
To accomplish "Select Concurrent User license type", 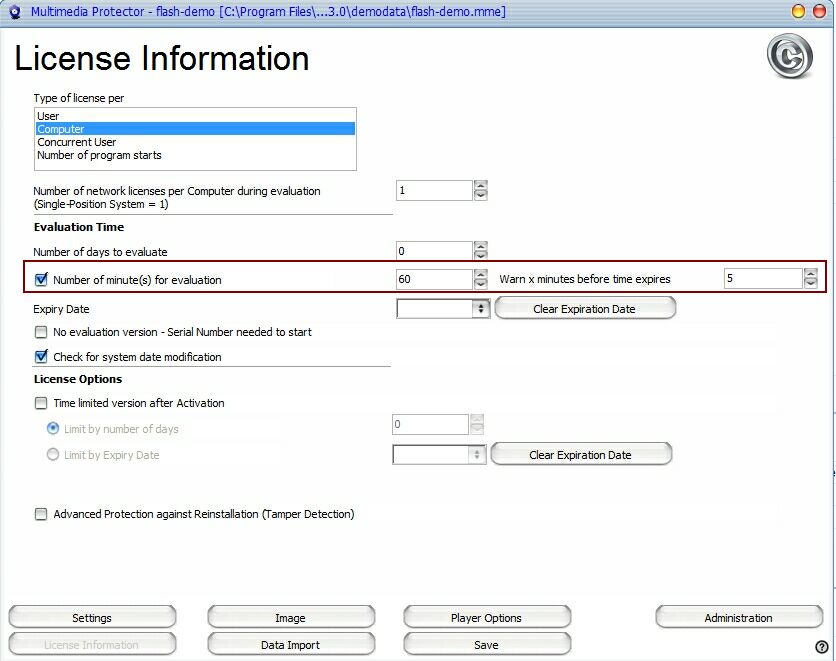I will 77,142.
